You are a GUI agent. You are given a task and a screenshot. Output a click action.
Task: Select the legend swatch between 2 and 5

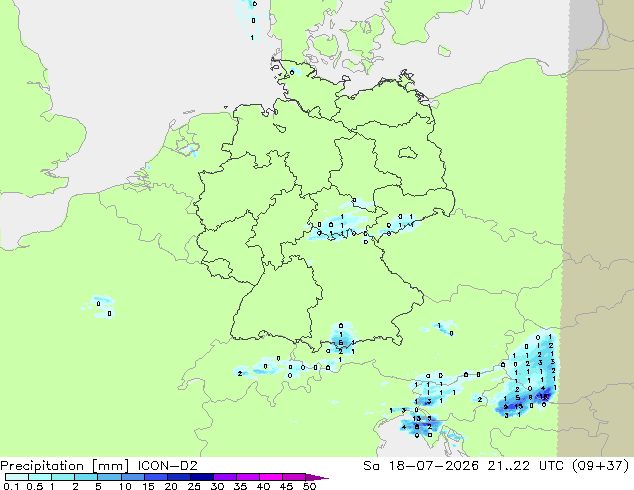[86, 477]
